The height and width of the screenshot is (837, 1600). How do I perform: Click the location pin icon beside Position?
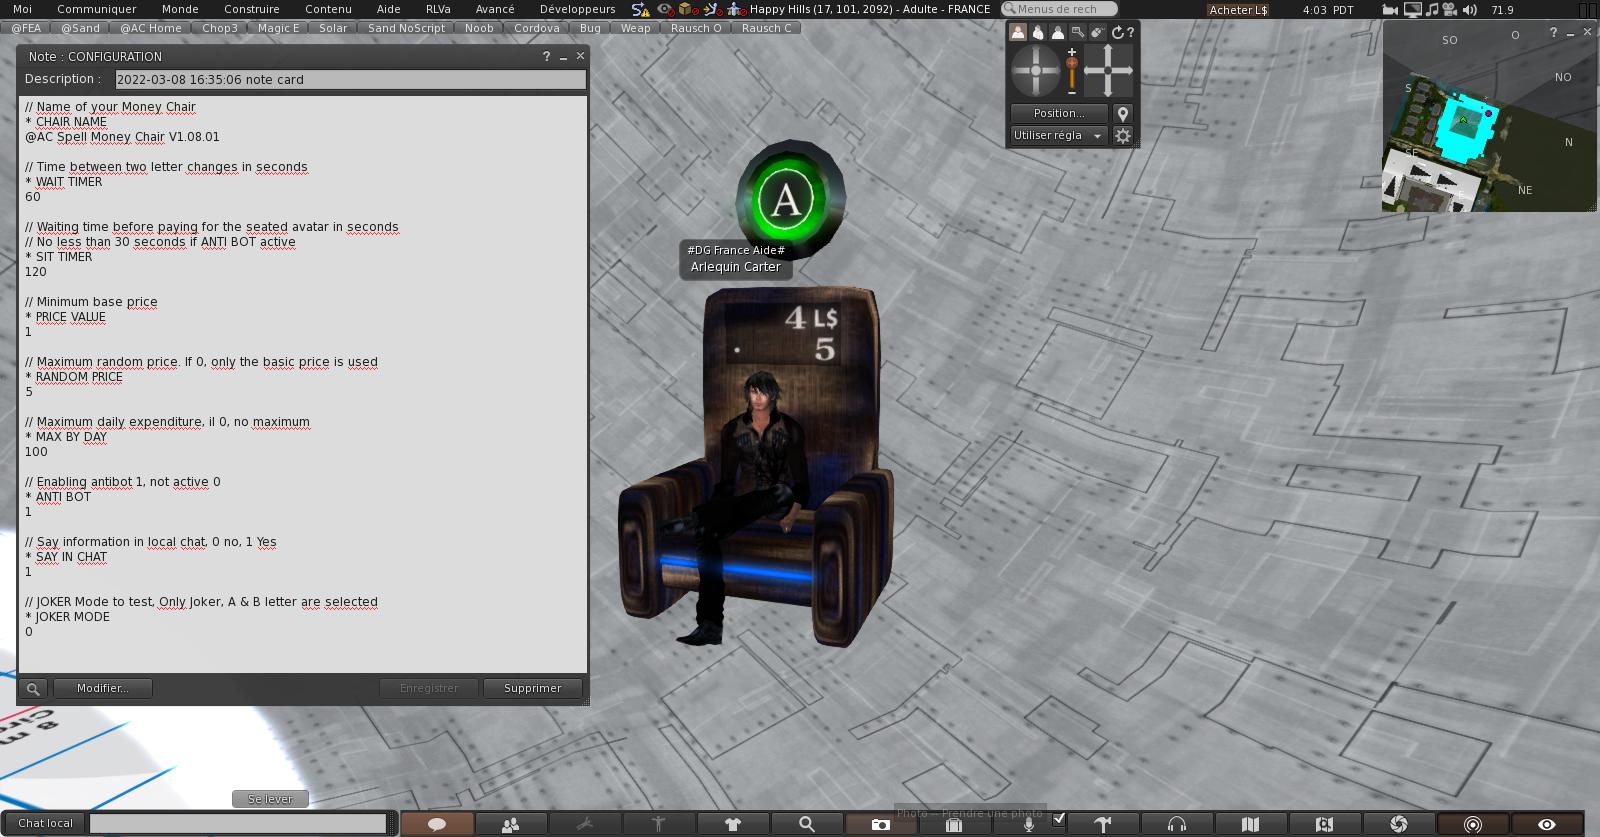click(x=1123, y=114)
